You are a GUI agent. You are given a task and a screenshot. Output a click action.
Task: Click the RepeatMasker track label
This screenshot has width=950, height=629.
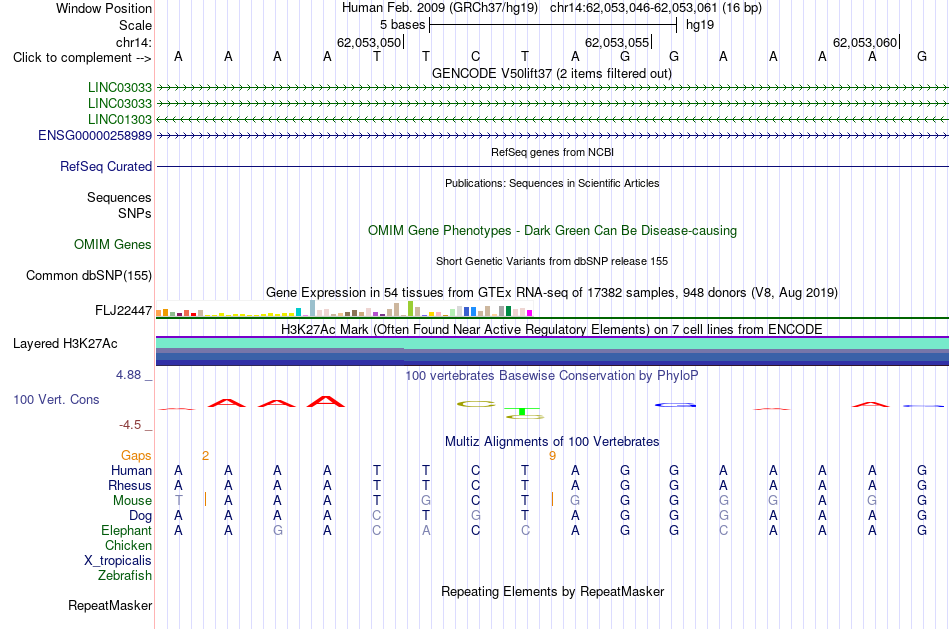pos(110,605)
